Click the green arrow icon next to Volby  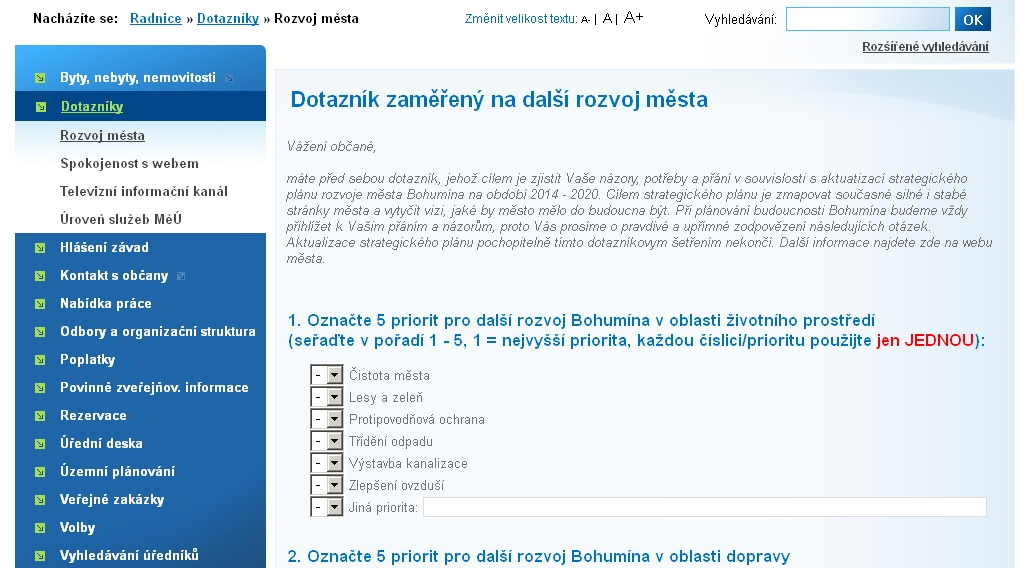pos(40,528)
